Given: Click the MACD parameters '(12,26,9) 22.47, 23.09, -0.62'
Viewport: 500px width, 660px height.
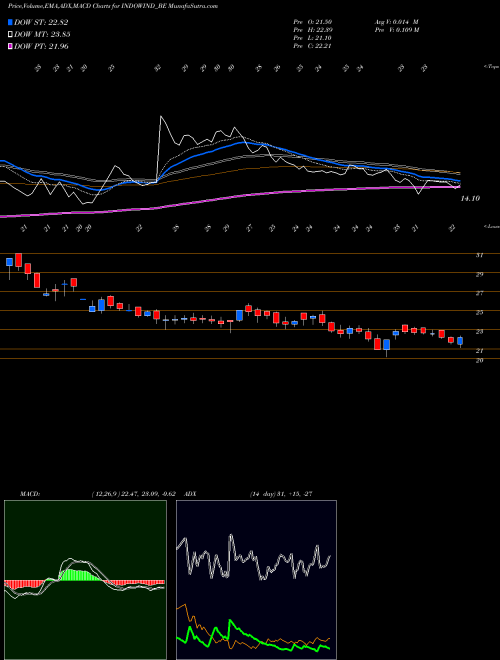Looking at the screenshot, I should coord(133,494).
